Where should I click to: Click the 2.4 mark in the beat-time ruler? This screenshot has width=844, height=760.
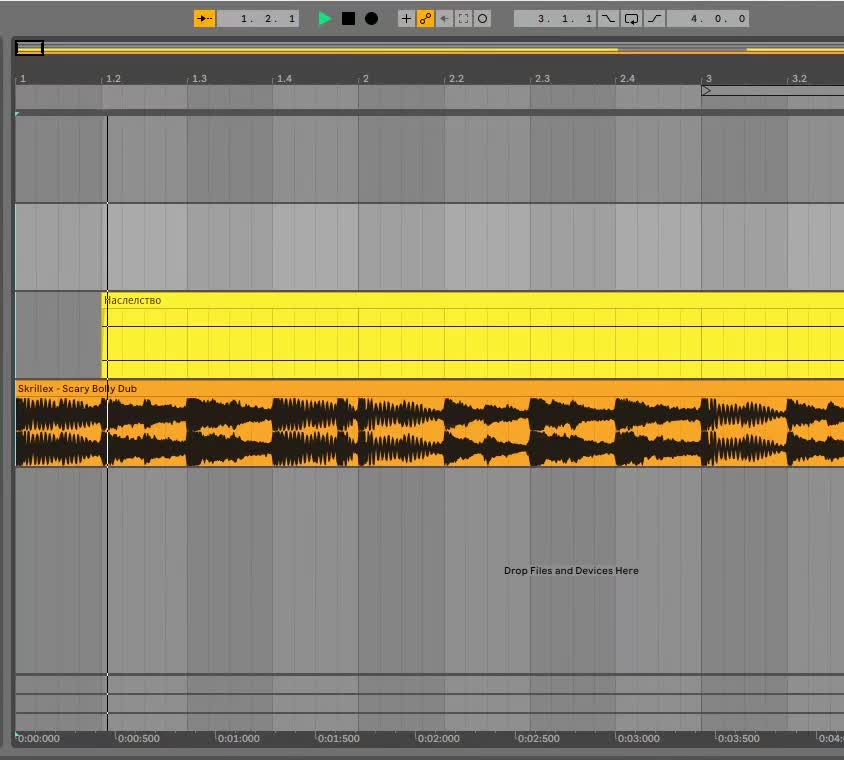point(627,79)
